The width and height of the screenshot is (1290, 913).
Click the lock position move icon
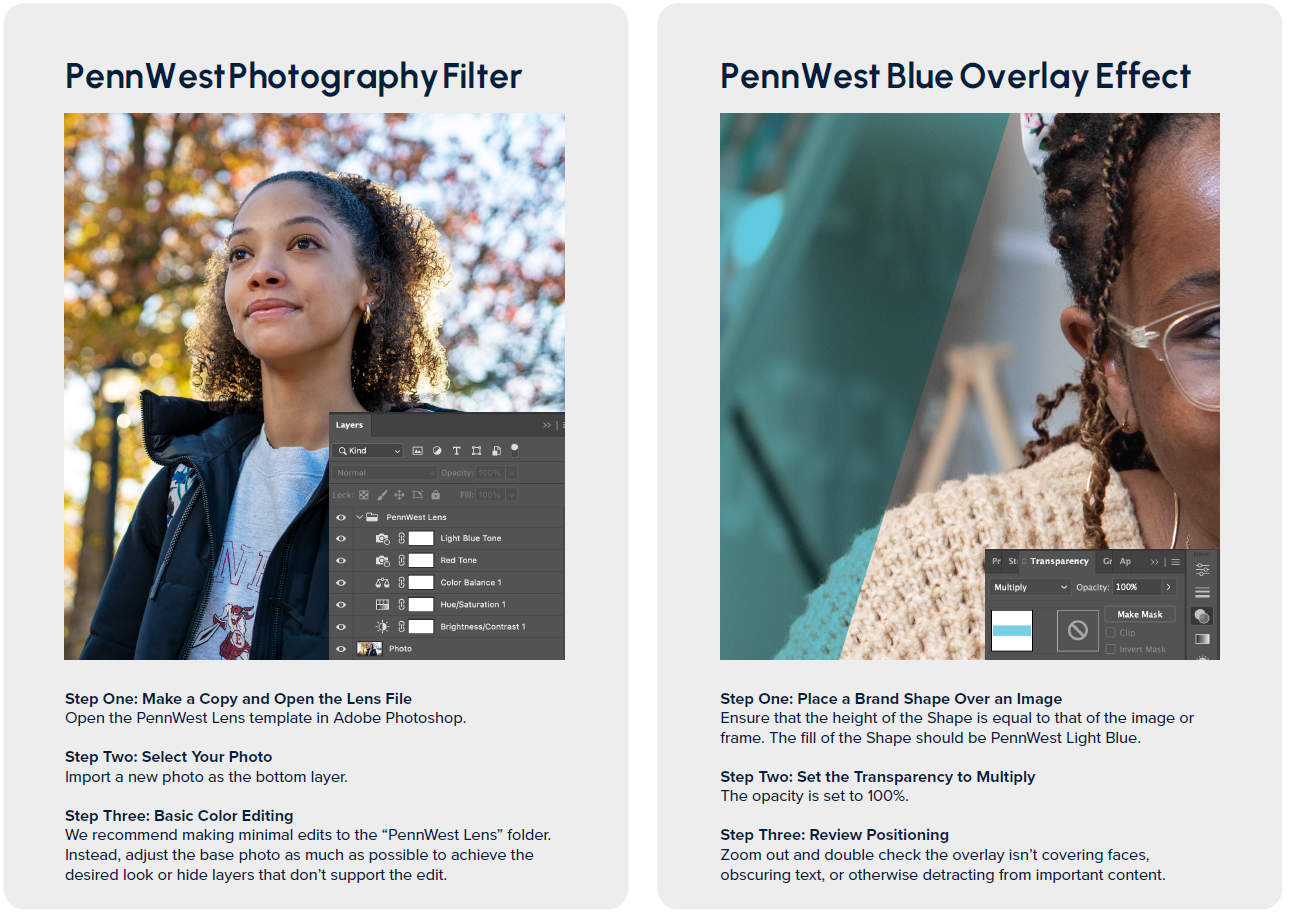pos(399,495)
